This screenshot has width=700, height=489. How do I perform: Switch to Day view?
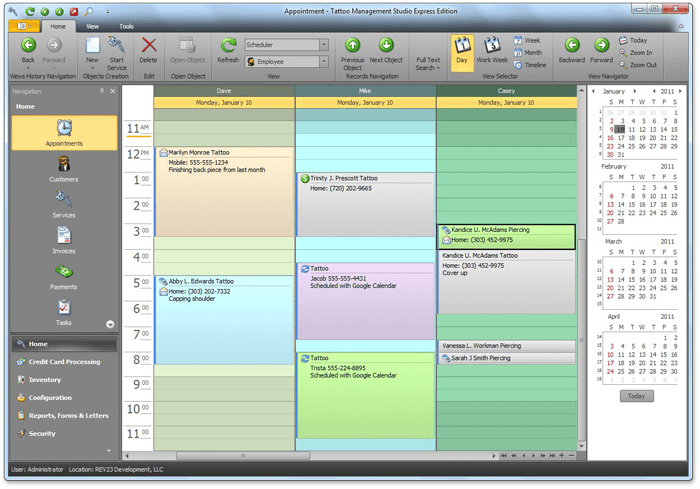pos(462,53)
